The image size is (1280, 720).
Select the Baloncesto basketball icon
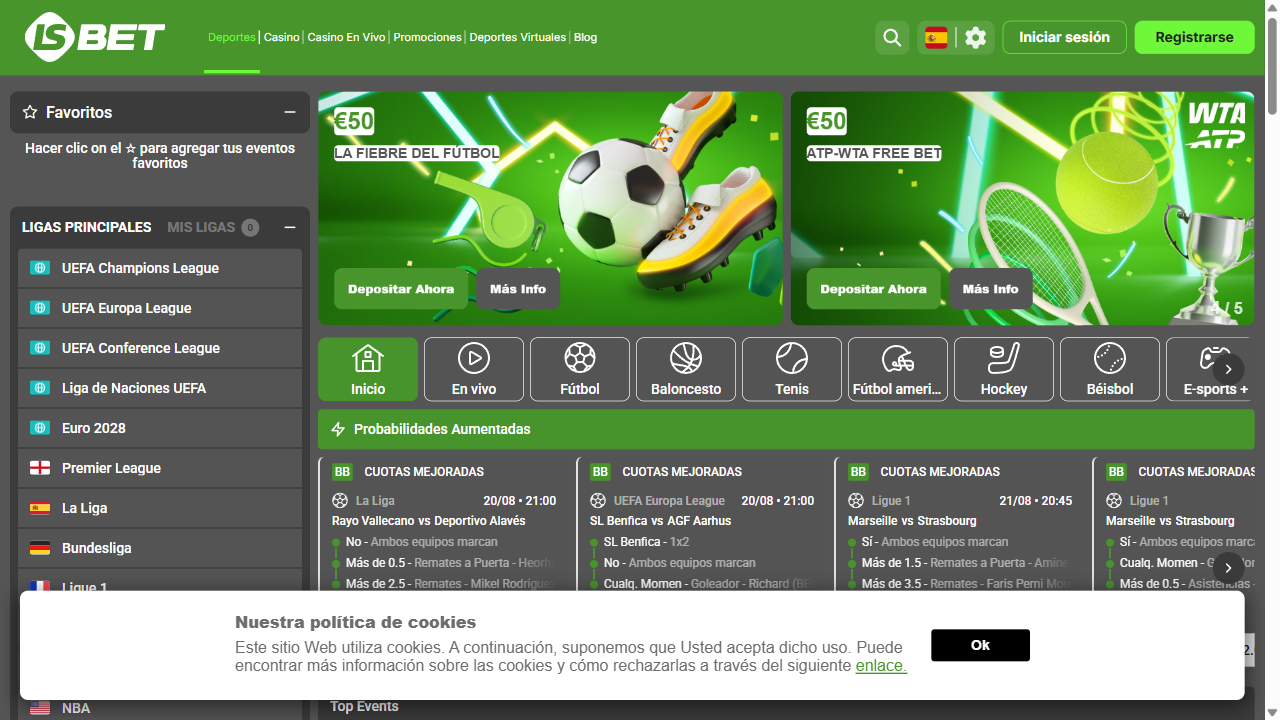[x=686, y=358]
